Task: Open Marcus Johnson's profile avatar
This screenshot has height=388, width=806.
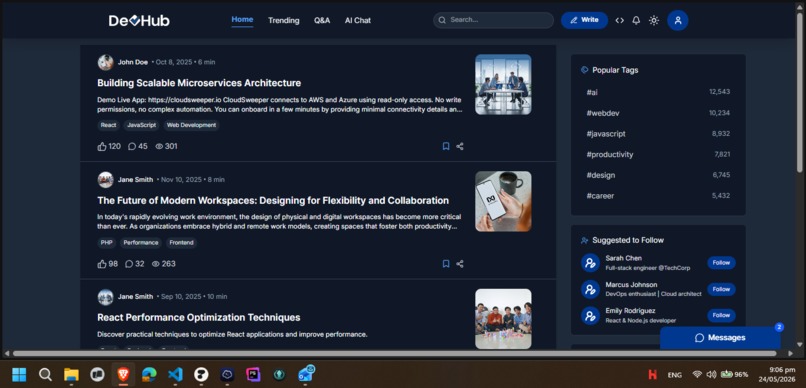Action: pos(590,289)
